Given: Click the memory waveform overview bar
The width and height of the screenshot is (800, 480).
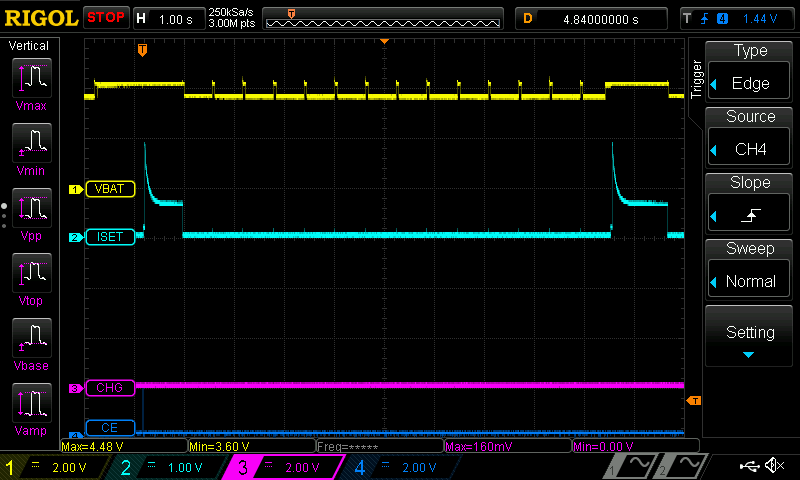Looking at the screenshot, I should 383,19.
